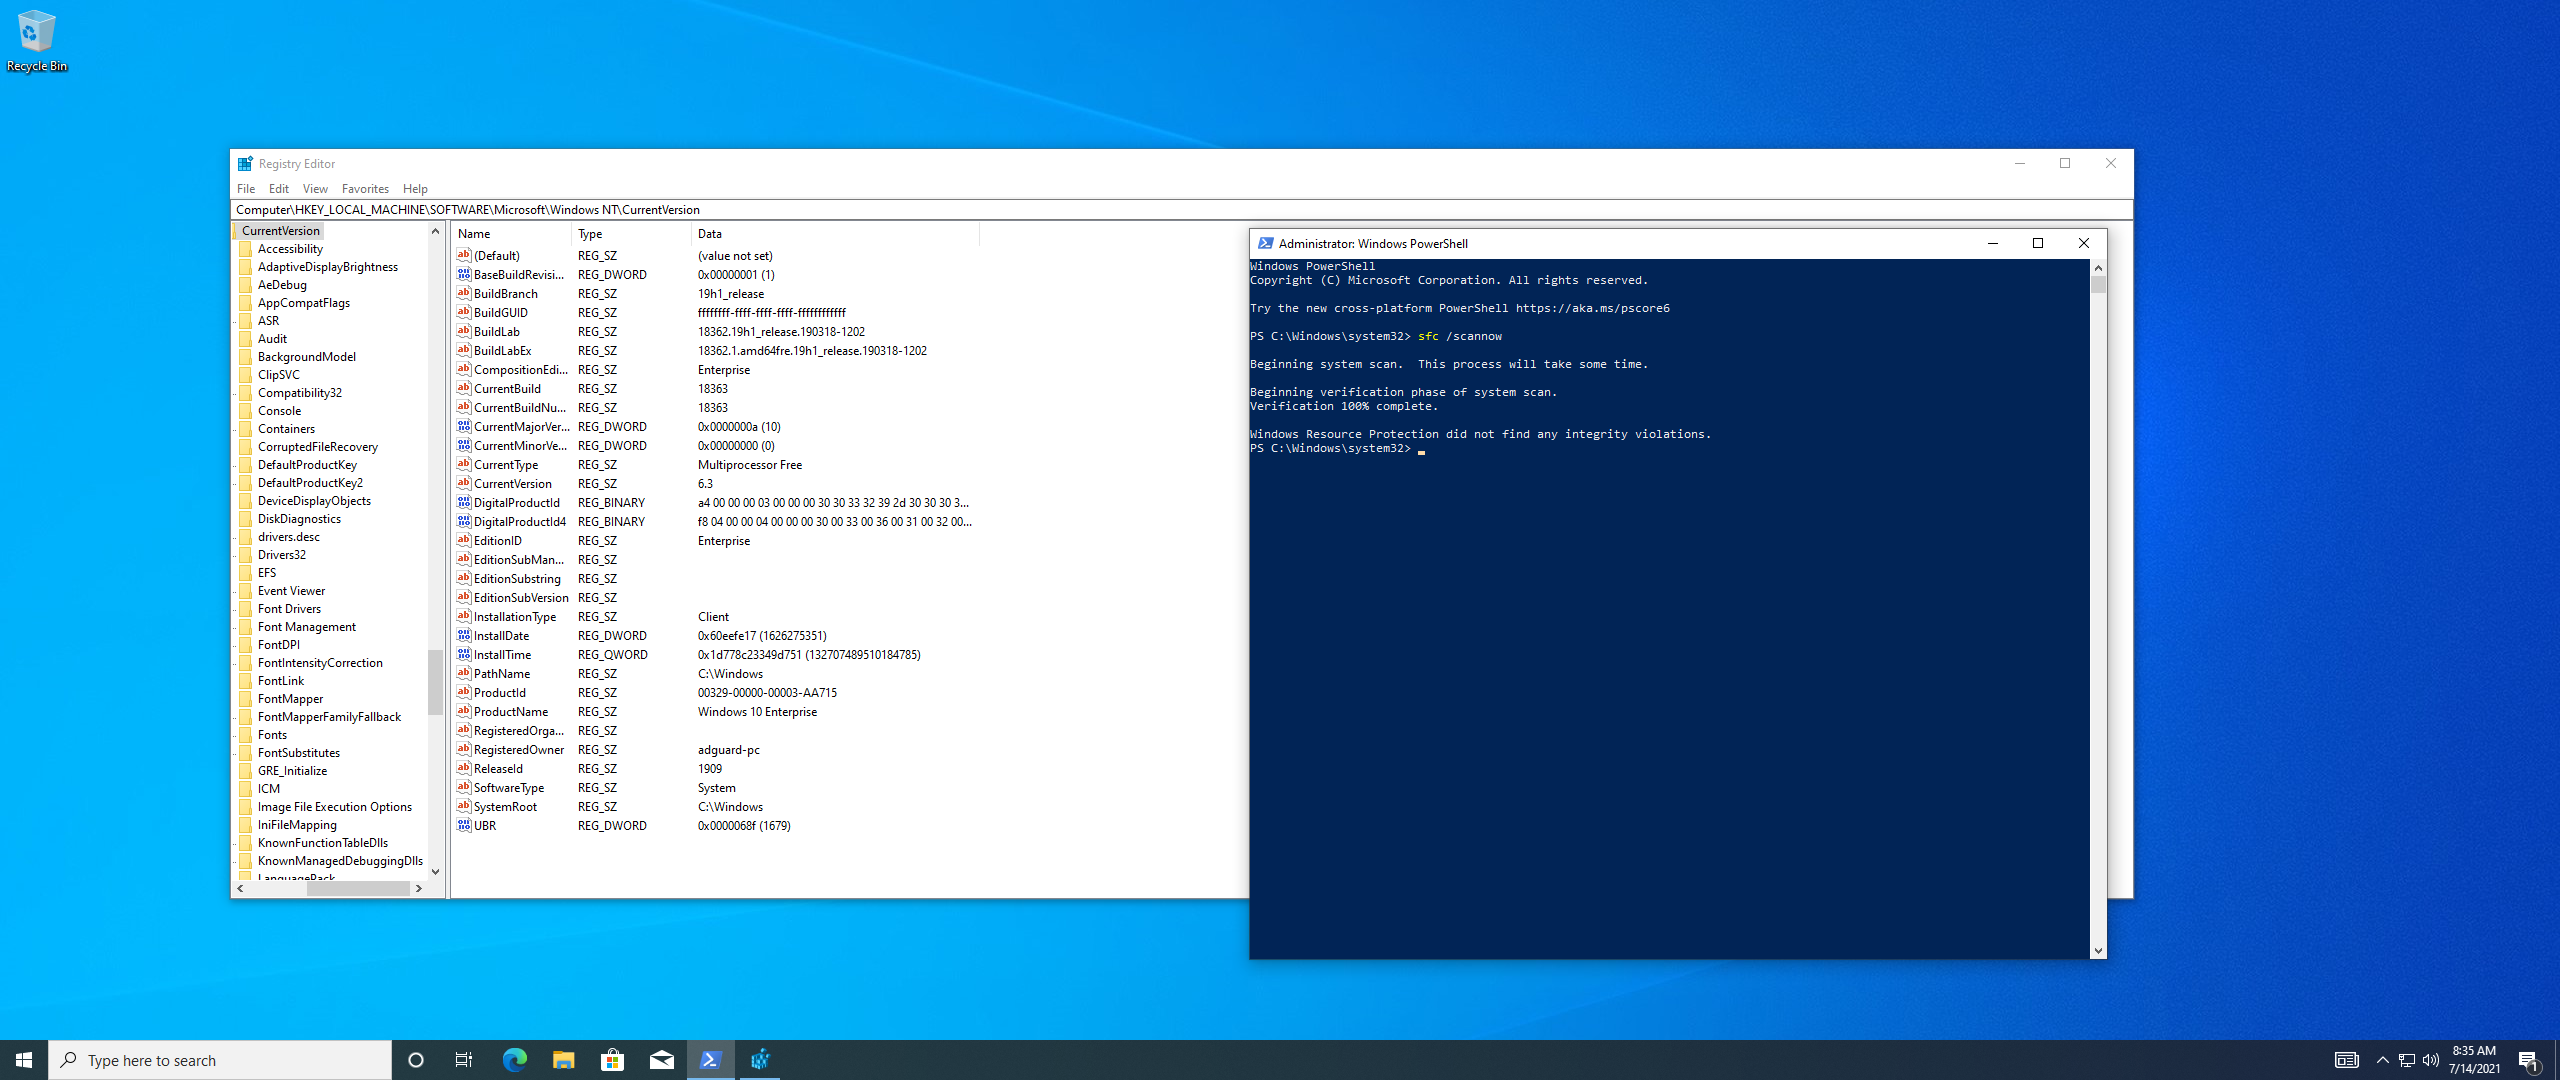Open the Help menu in Registry Editor
Image resolution: width=2560 pixels, height=1080 pixels.
click(x=415, y=189)
